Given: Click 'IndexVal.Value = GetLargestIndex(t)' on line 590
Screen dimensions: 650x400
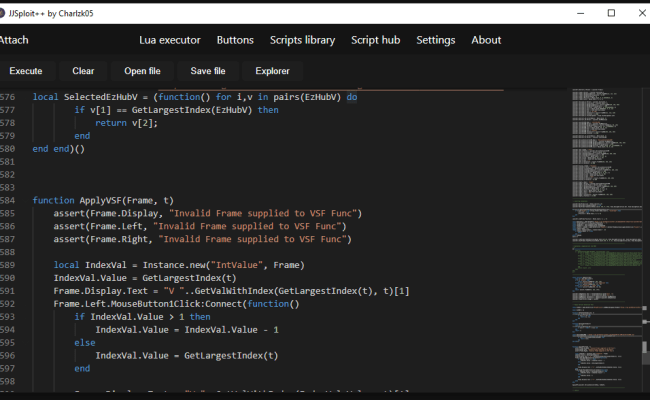Looking at the screenshot, I should tap(145, 278).
